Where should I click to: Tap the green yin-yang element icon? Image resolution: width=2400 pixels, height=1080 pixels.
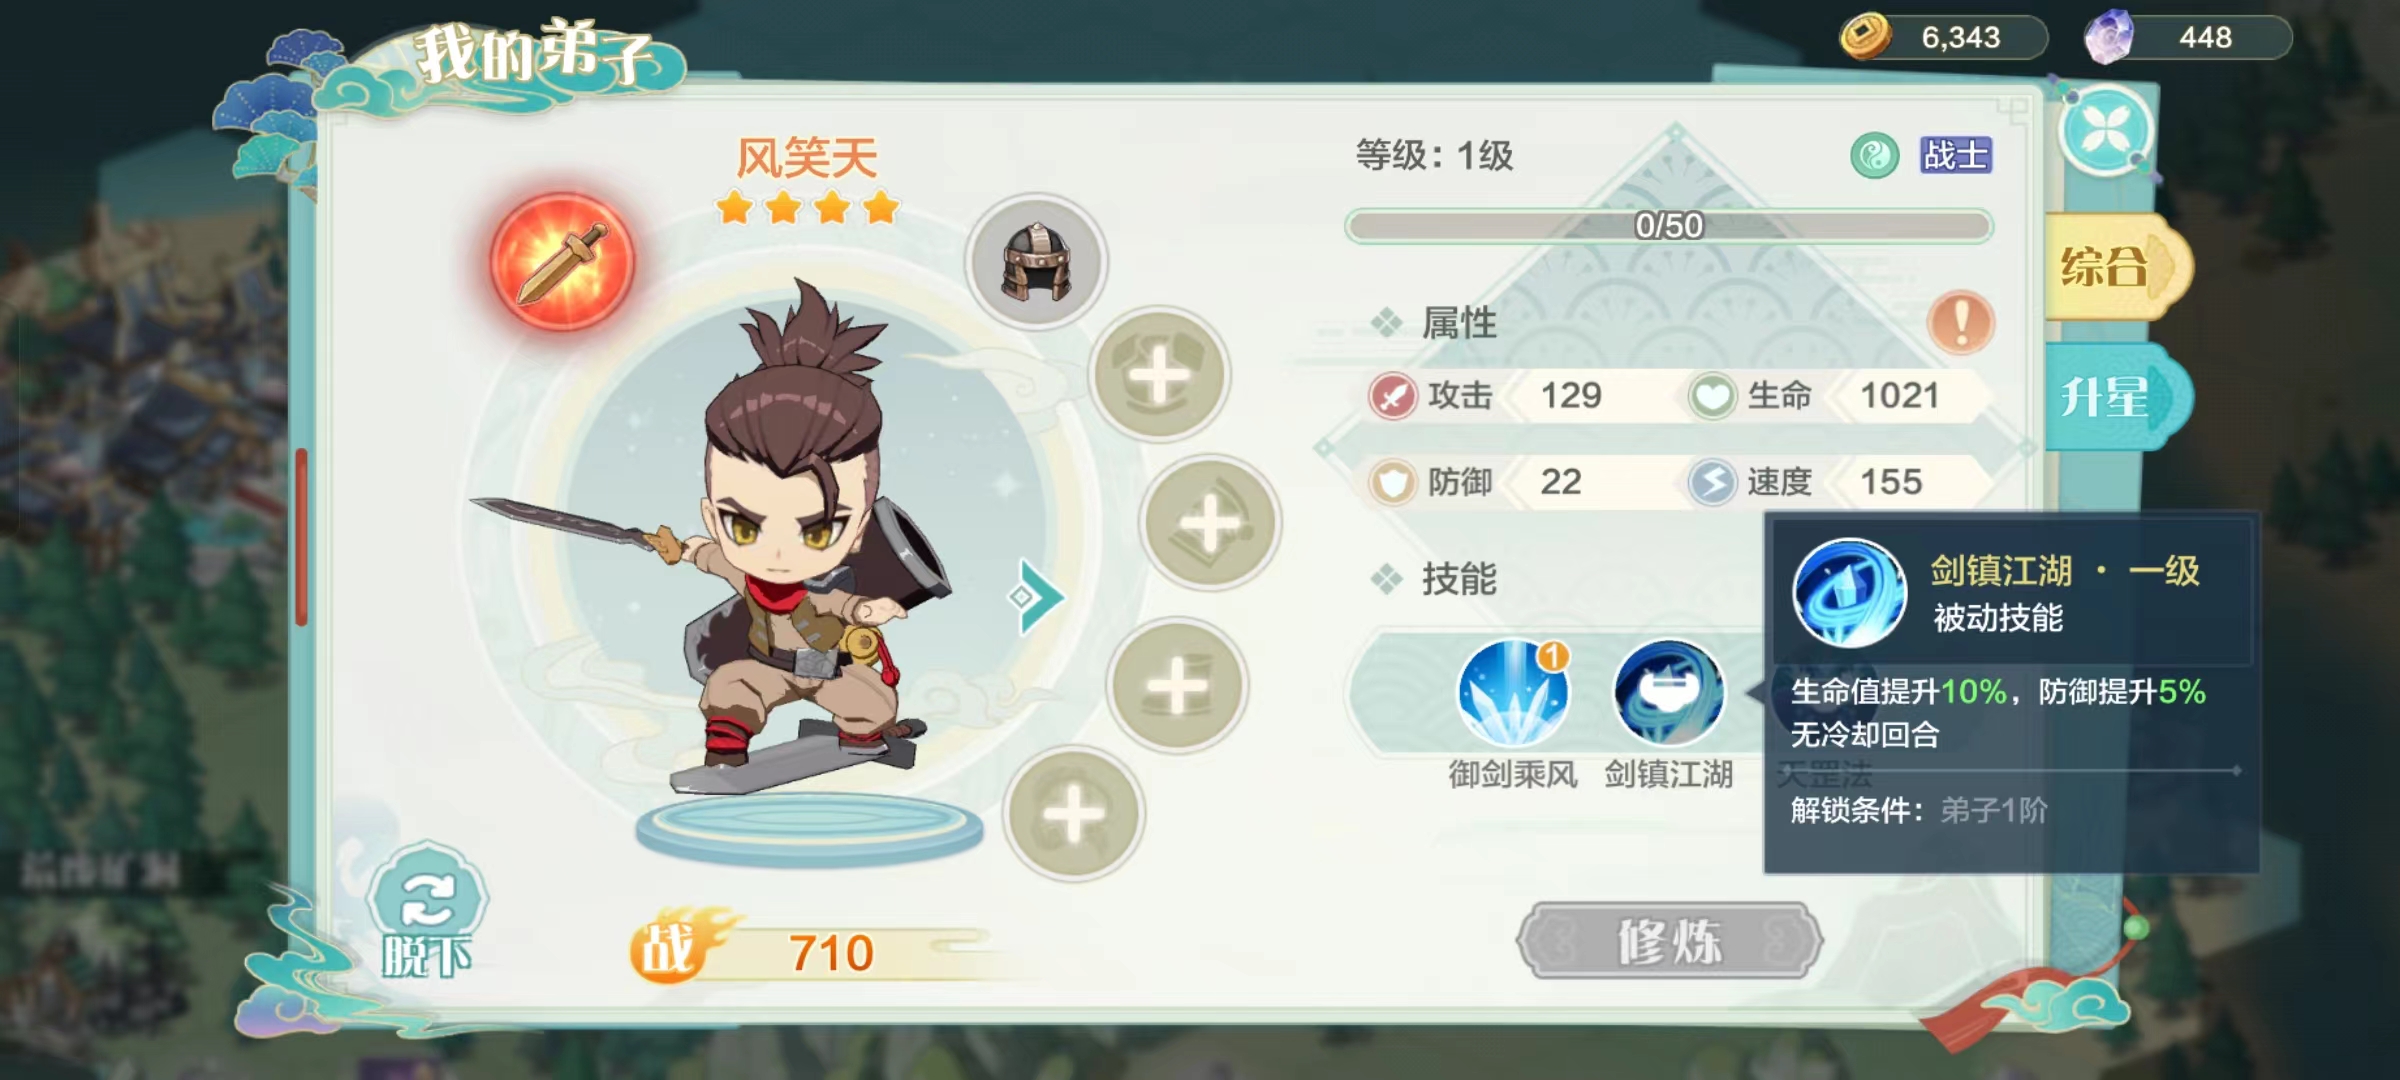pos(1874,156)
